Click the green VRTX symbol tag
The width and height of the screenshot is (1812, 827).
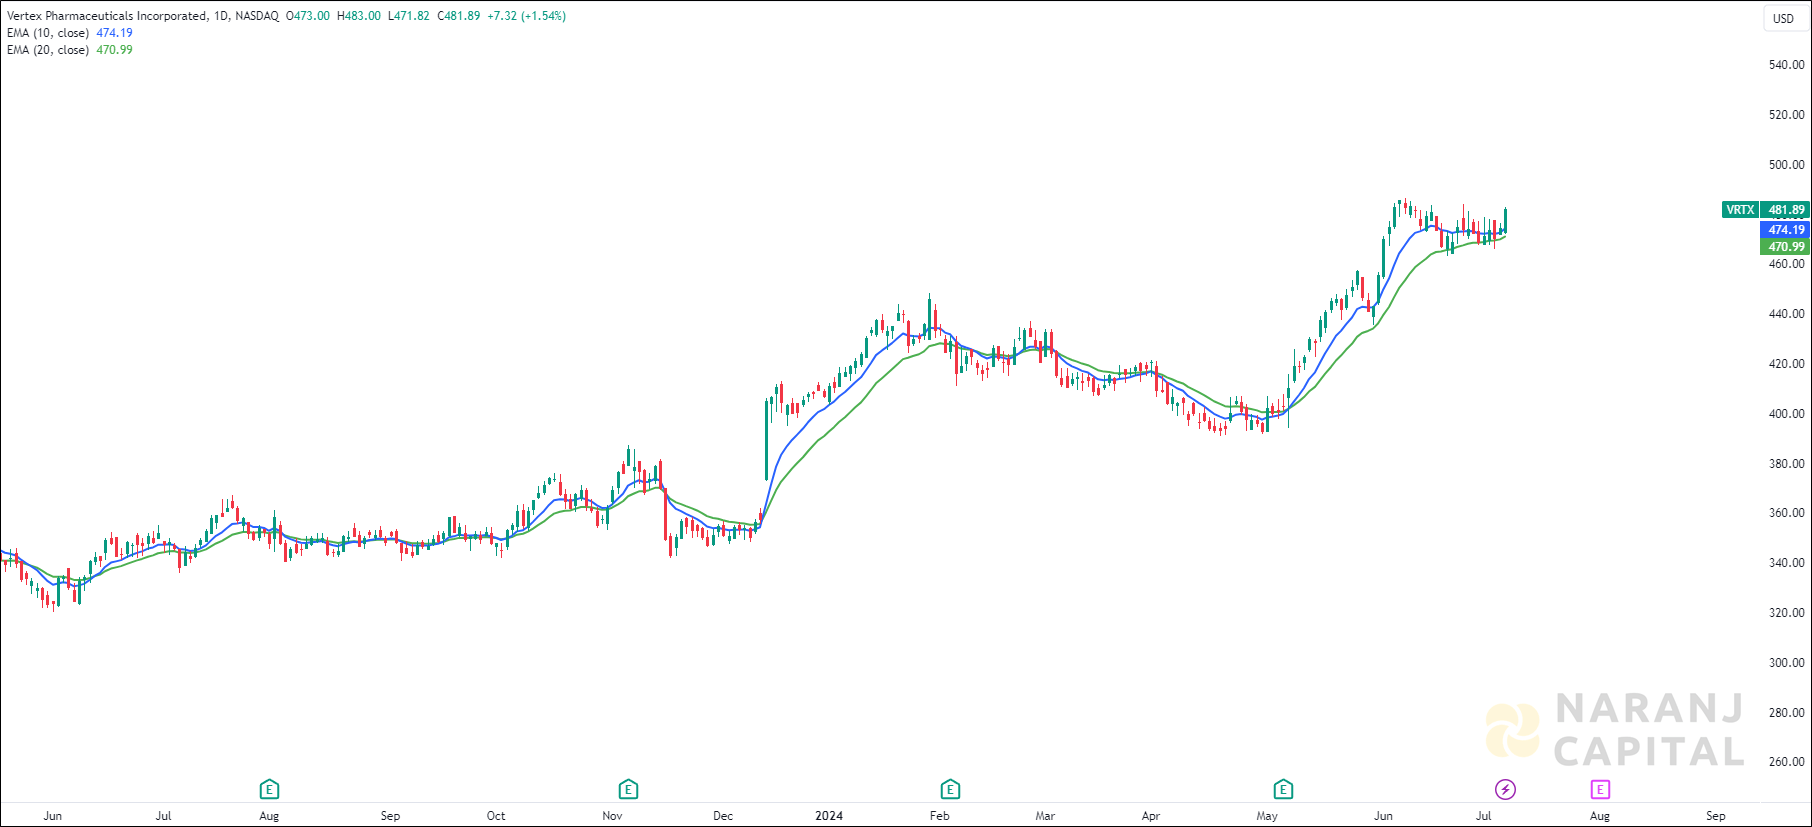coord(1740,210)
